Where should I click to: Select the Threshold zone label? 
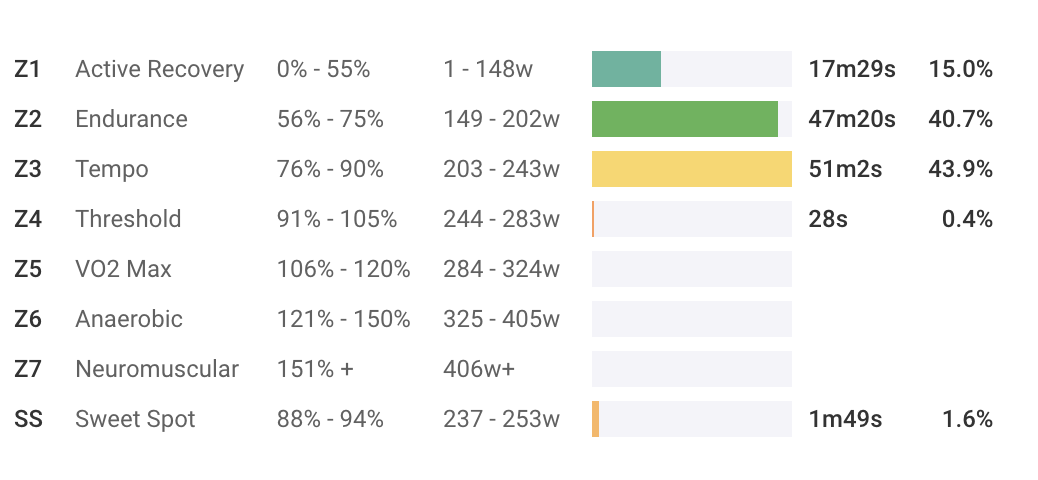[128, 219]
